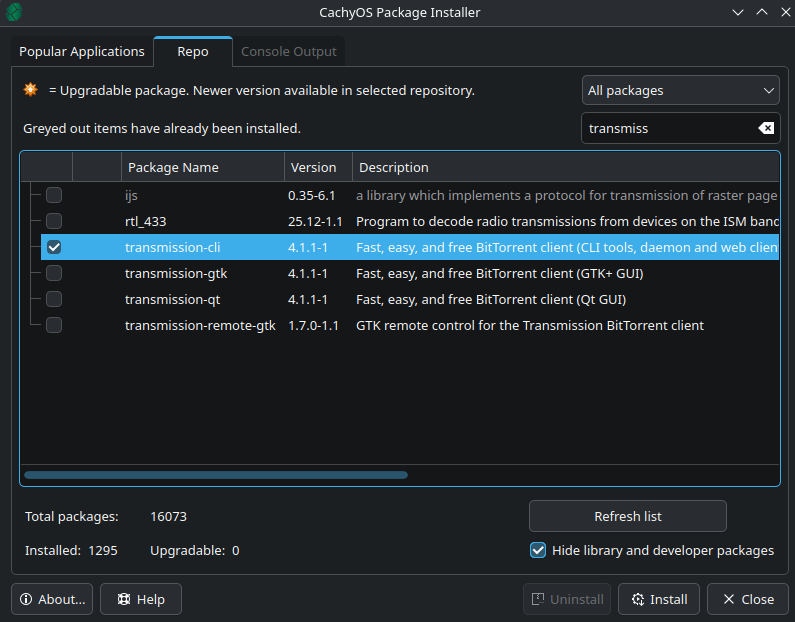Click the orange upgradable package star icon

pyautogui.click(x=30, y=90)
